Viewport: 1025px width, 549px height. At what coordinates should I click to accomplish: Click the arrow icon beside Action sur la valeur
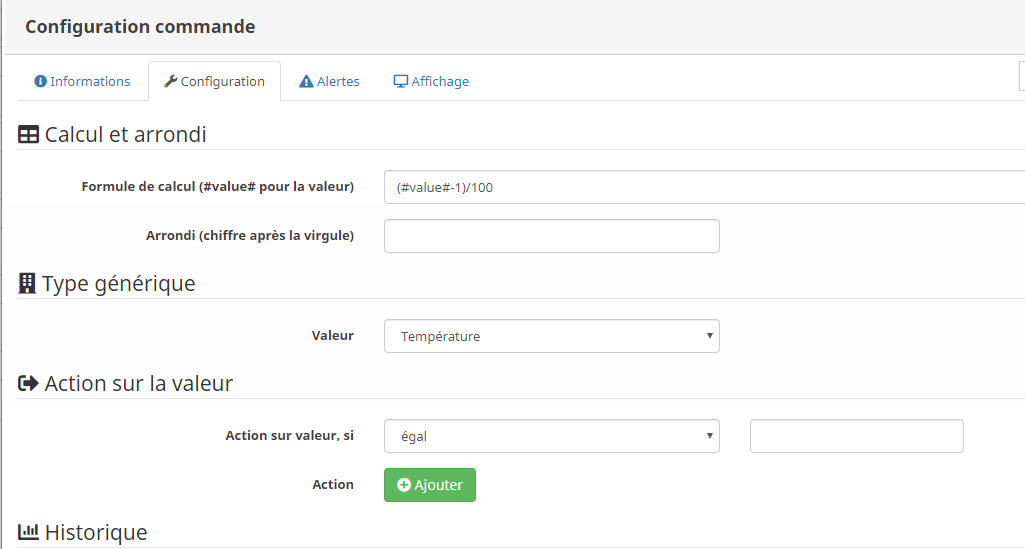[29, 383]
